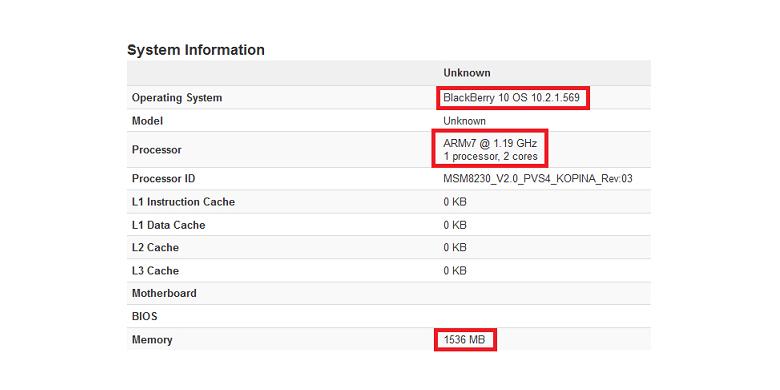Select 'ARMv7 @ 1.19 GHz' text
Screen dimensions: 780x390
pos(490,144)
